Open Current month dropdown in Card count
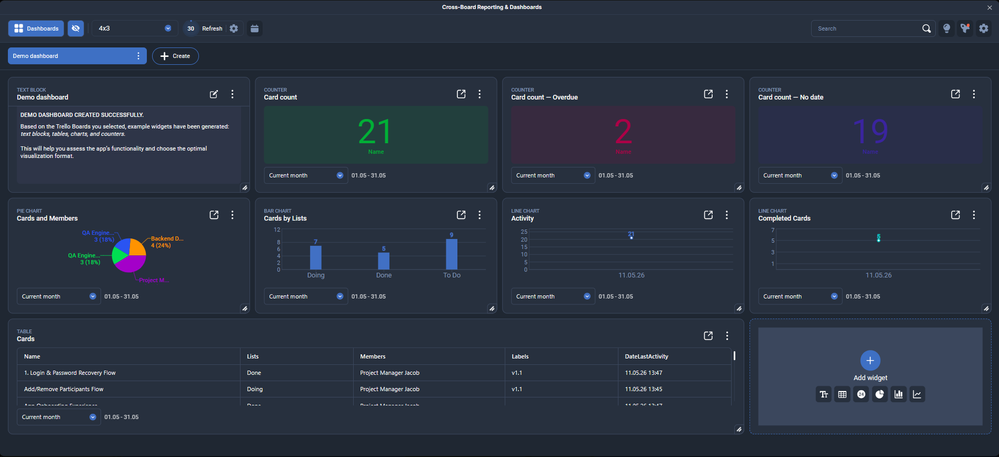Viewport: 999px width, 457px height. coord(306,175)
